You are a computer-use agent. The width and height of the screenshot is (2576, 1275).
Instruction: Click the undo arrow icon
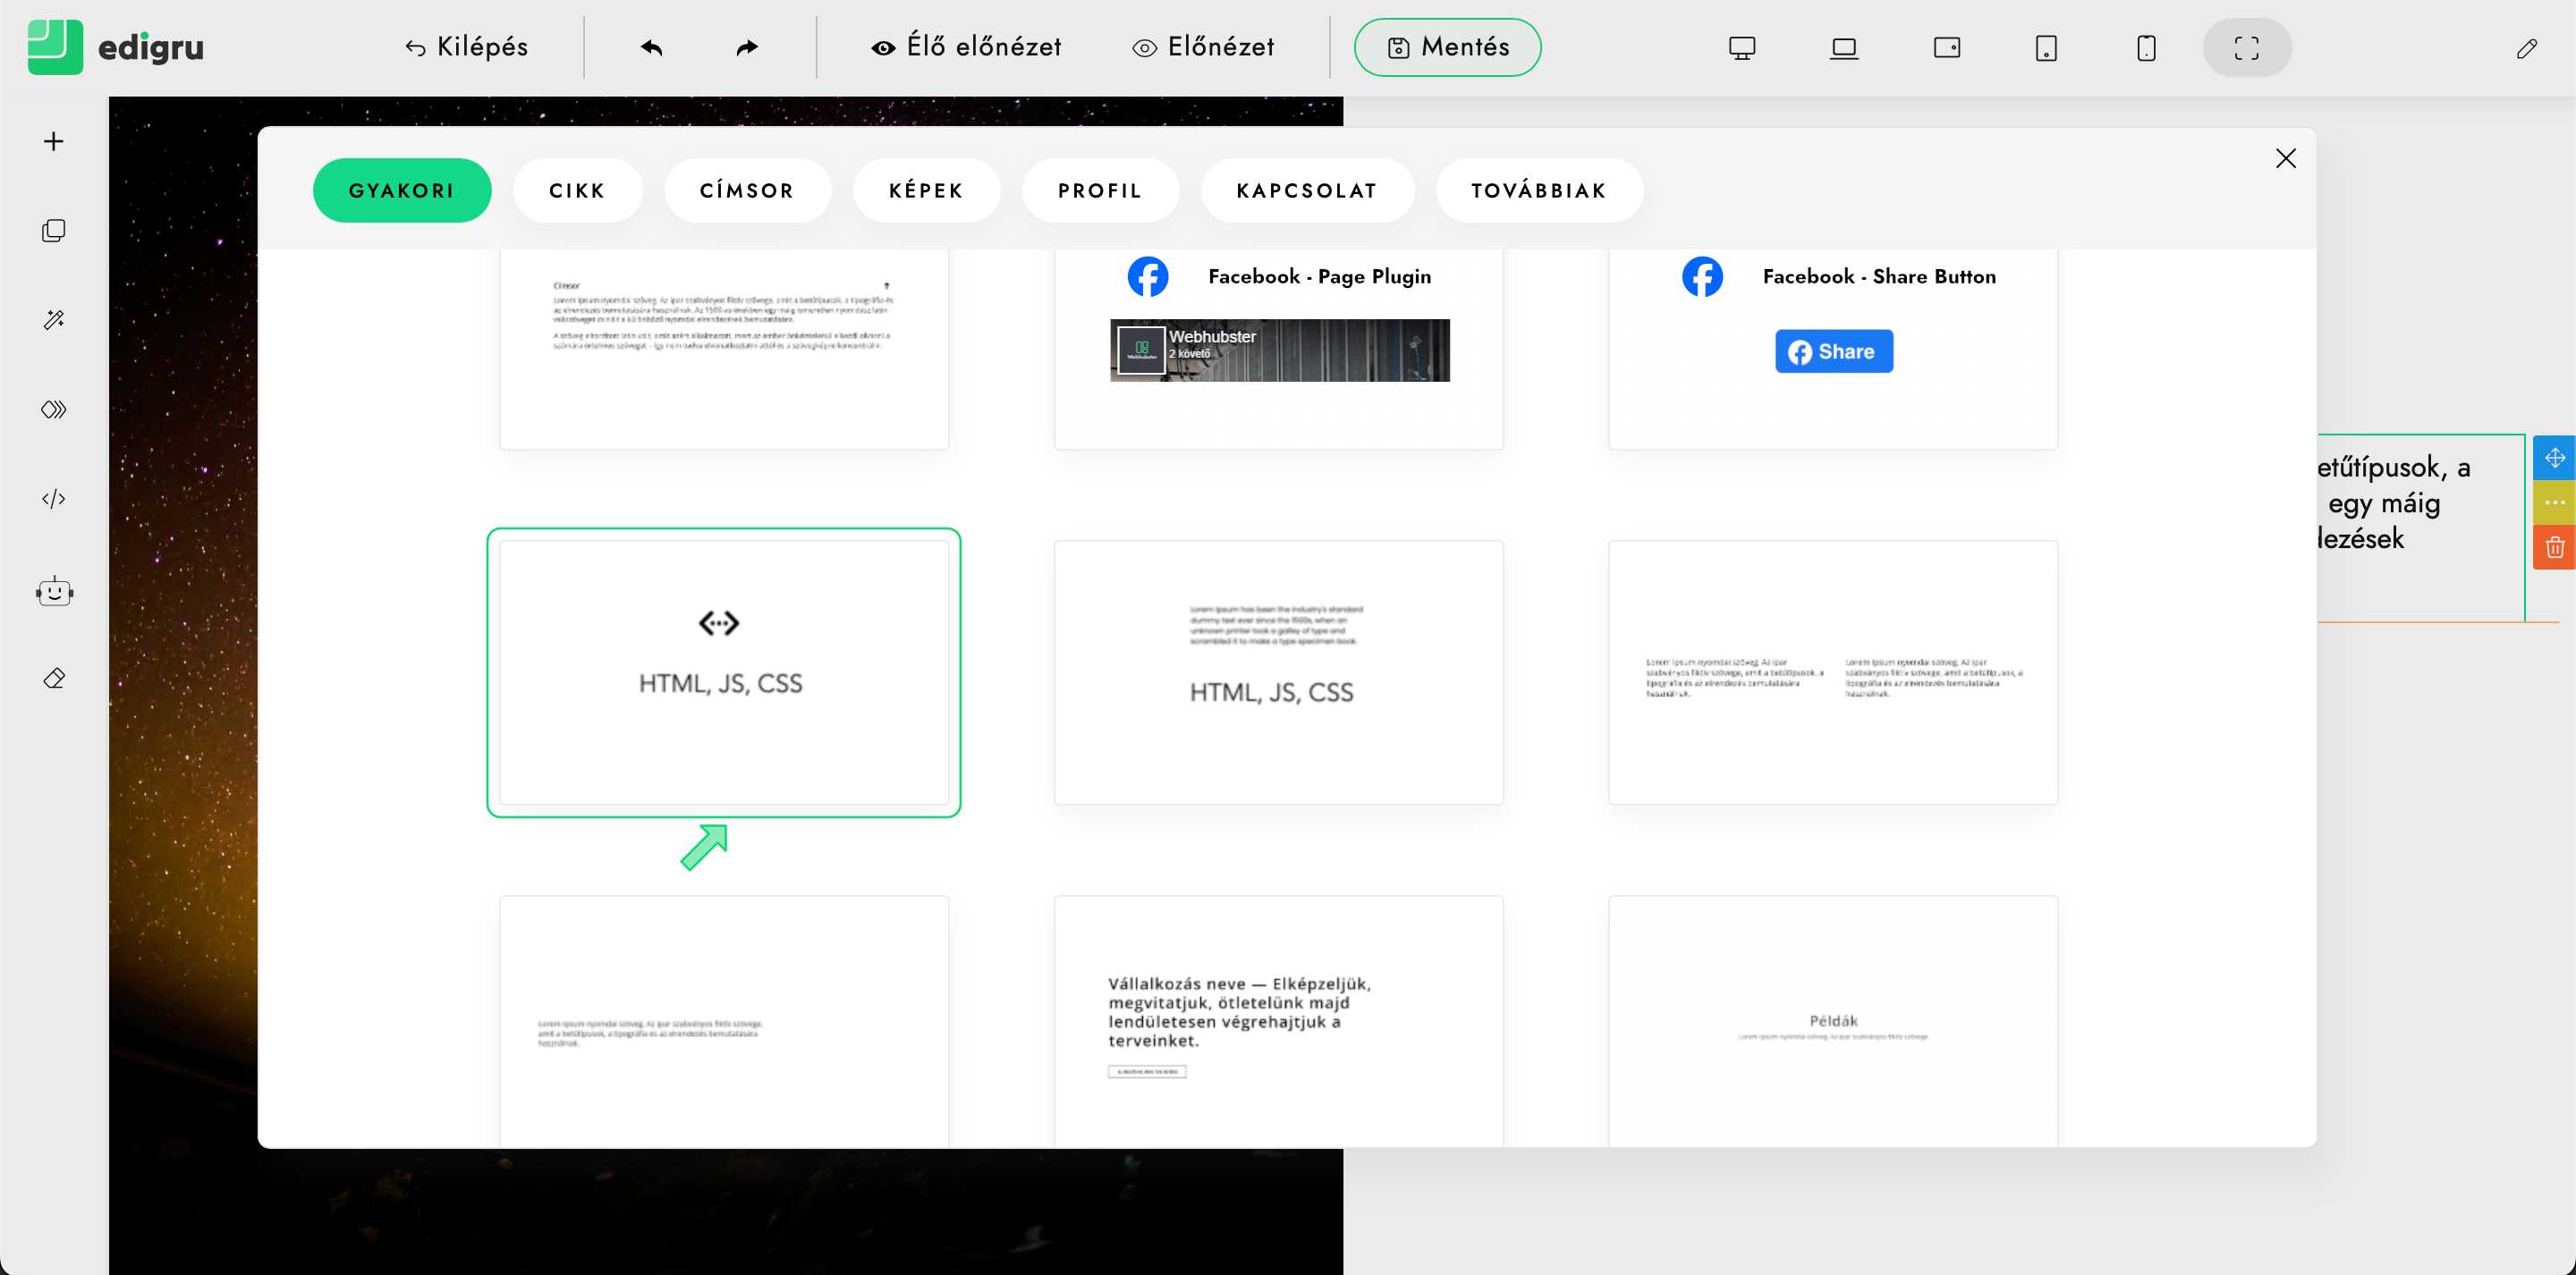click(651, 47)
